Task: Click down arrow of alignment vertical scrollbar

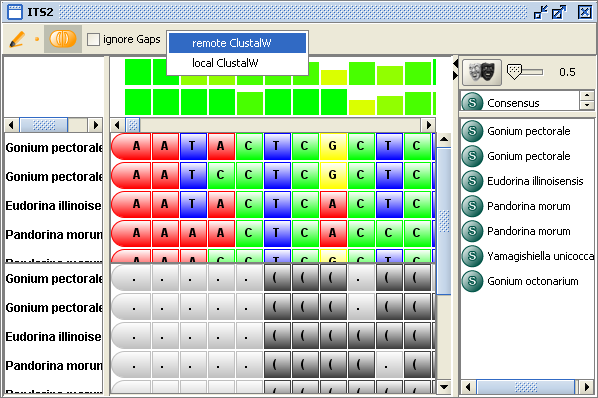Action: pos(444,387)
